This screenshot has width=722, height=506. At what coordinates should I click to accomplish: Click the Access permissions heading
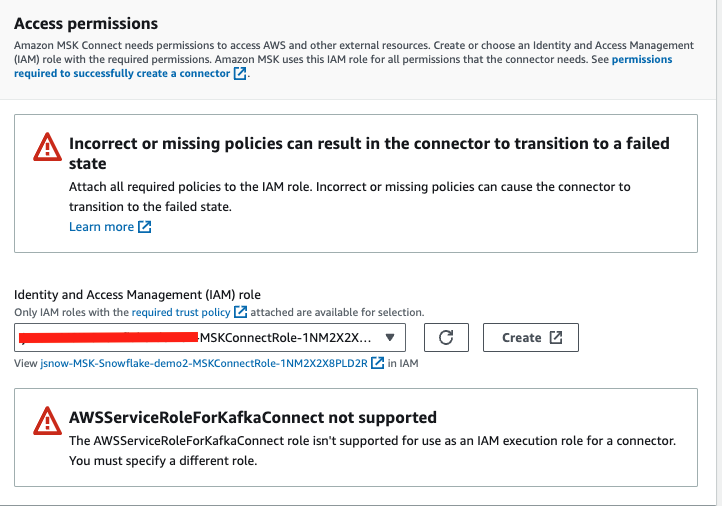pos(86,23)
